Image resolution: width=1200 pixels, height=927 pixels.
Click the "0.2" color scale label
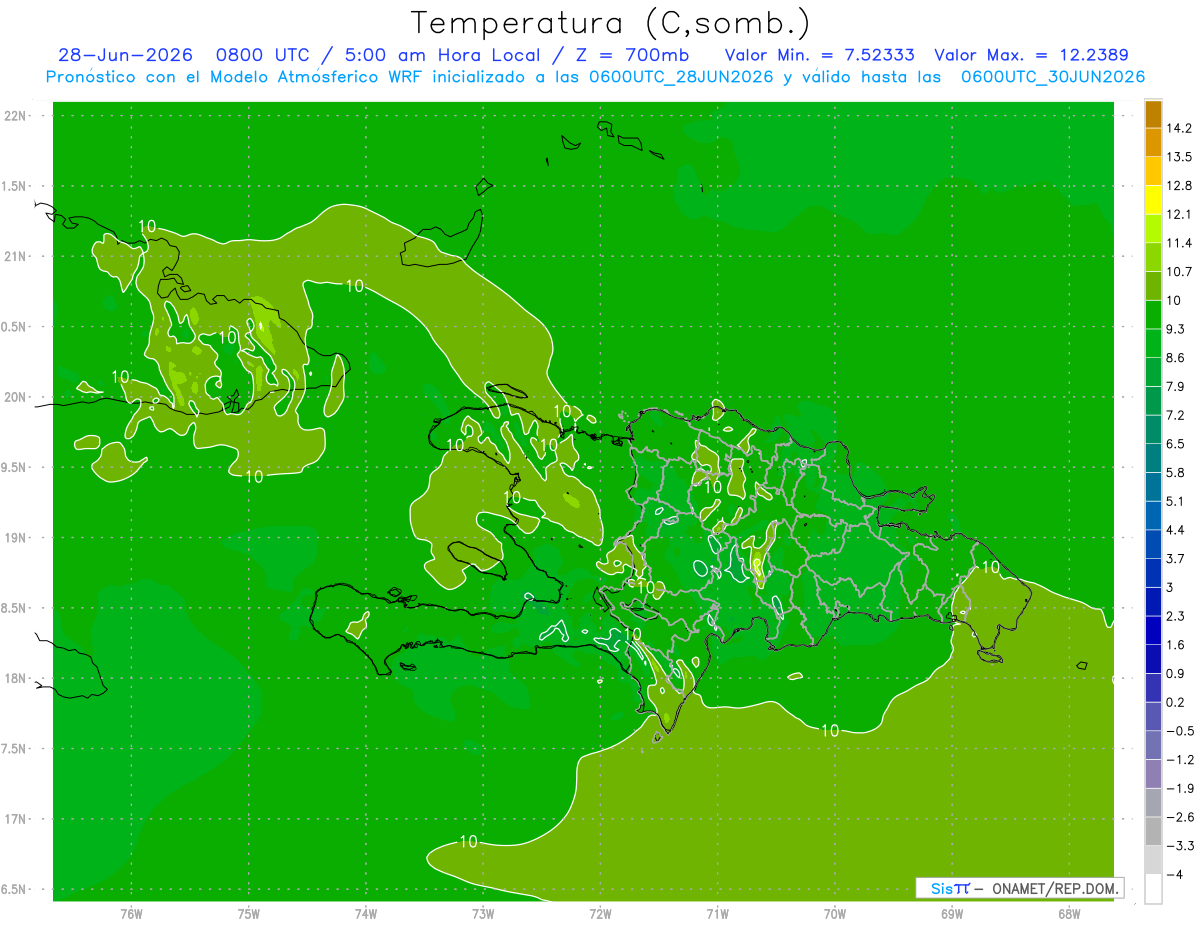(x=1175, y=703)
